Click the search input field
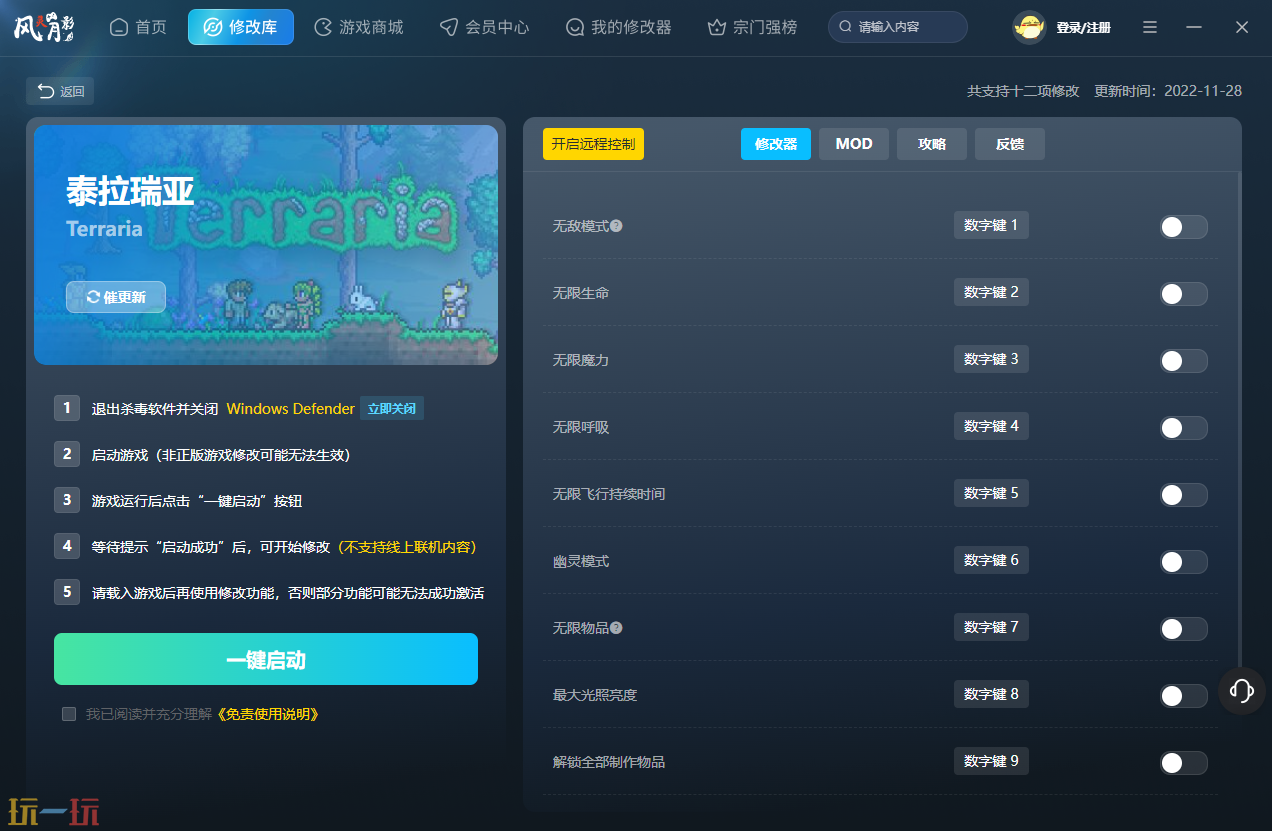1272x831 pixels. coord(898,27)
